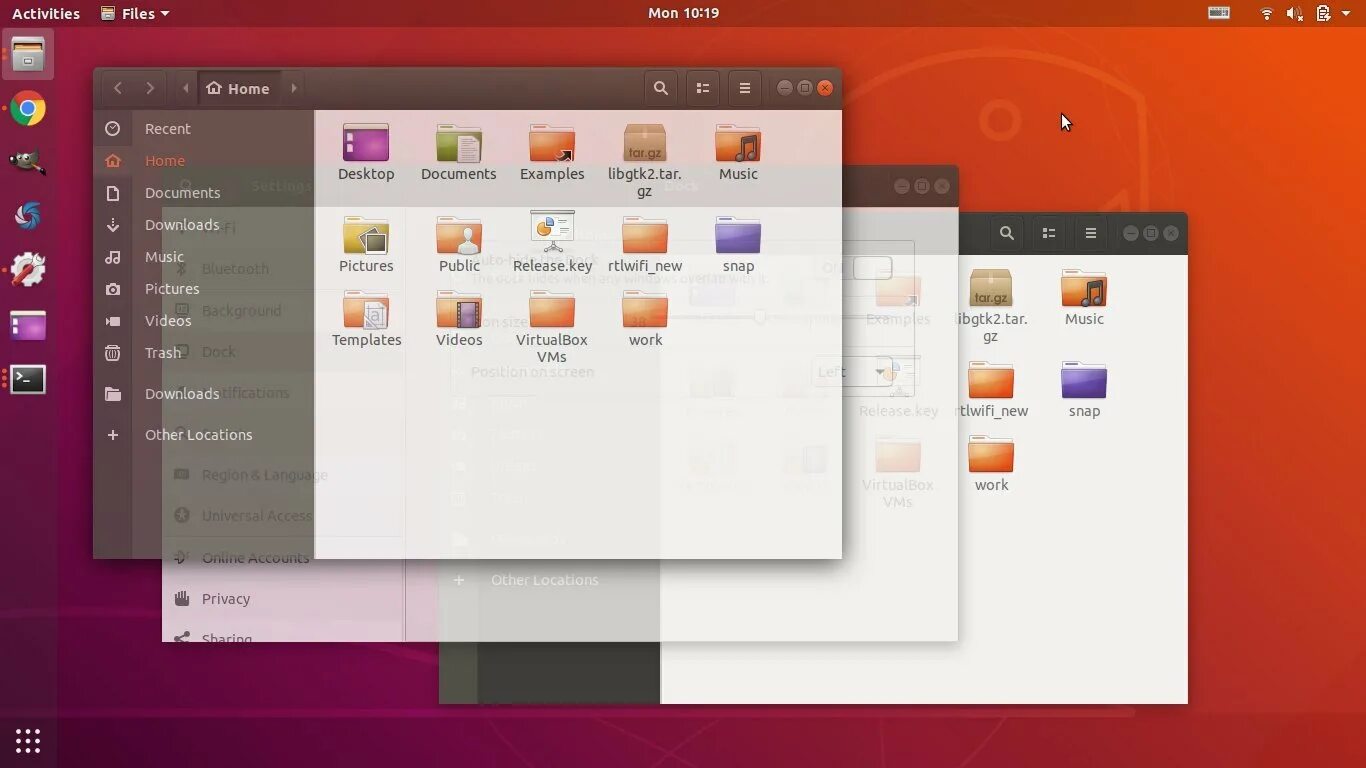1366x768 pixels.
Task: Open search in the front Files window
Action: (661, 88)
